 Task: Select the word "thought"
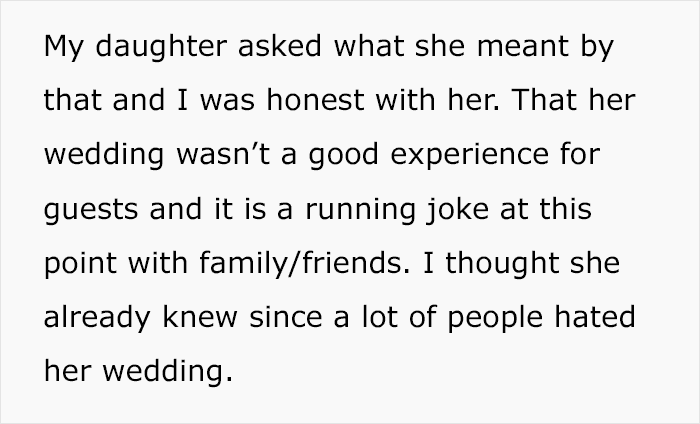click(502, 262)
